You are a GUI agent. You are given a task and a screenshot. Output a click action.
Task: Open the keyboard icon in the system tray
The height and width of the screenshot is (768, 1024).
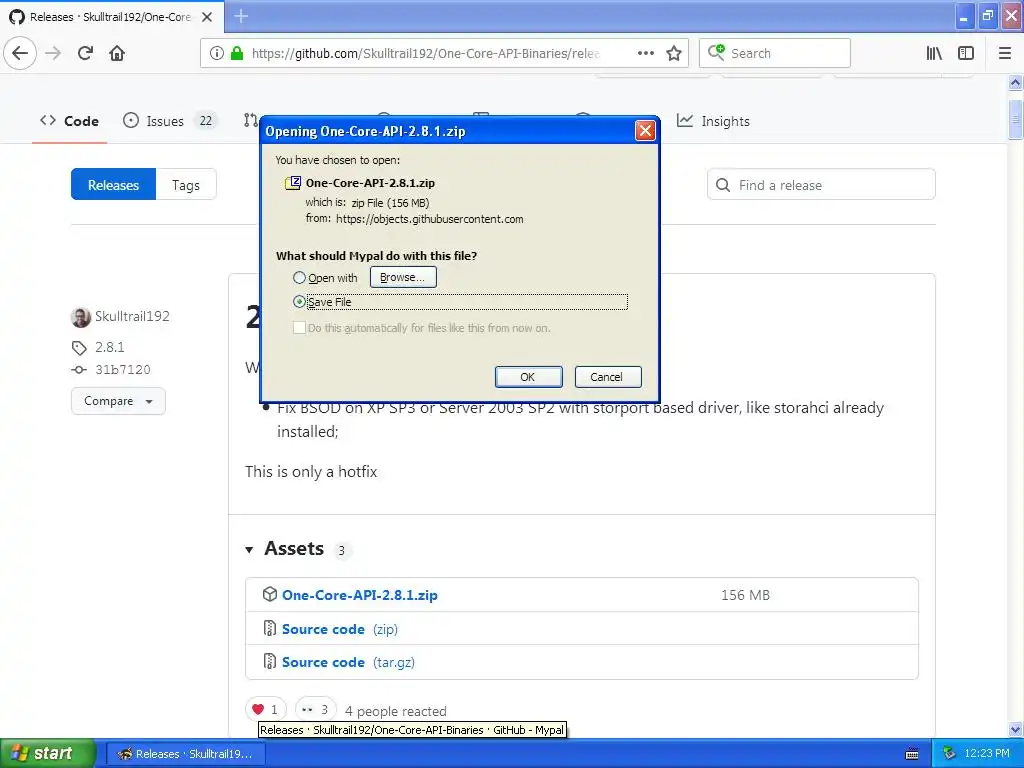coord(912,754)
